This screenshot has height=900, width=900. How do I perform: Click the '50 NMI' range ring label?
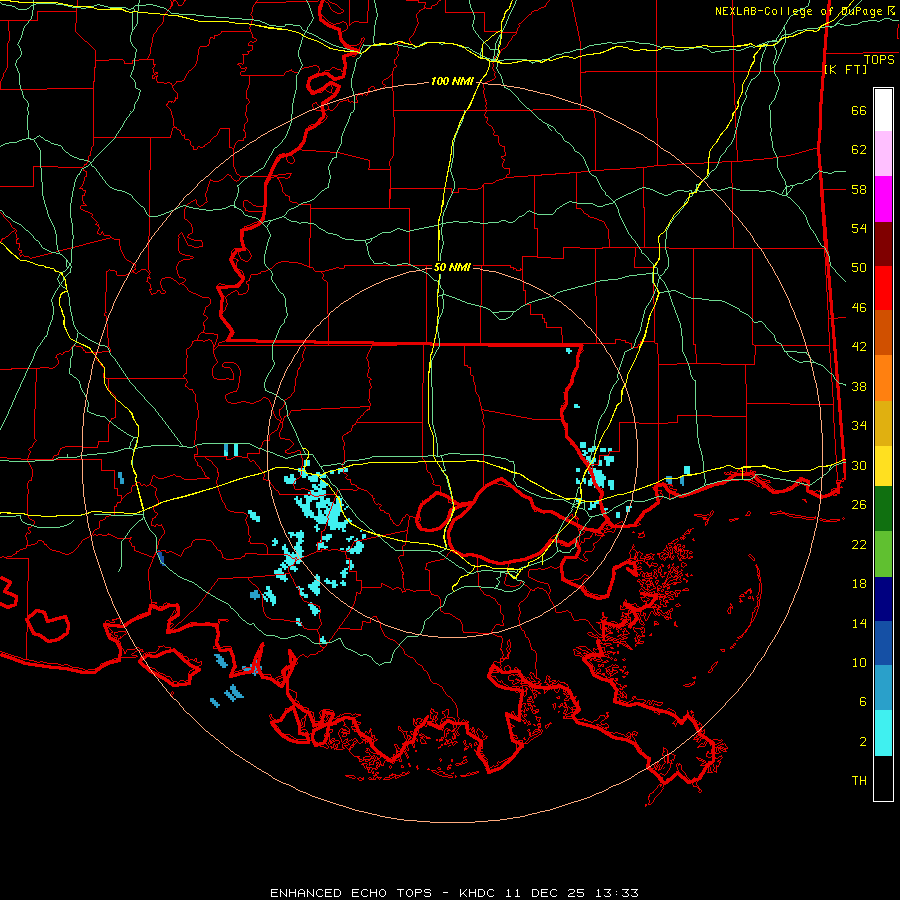tap(452, 267)
